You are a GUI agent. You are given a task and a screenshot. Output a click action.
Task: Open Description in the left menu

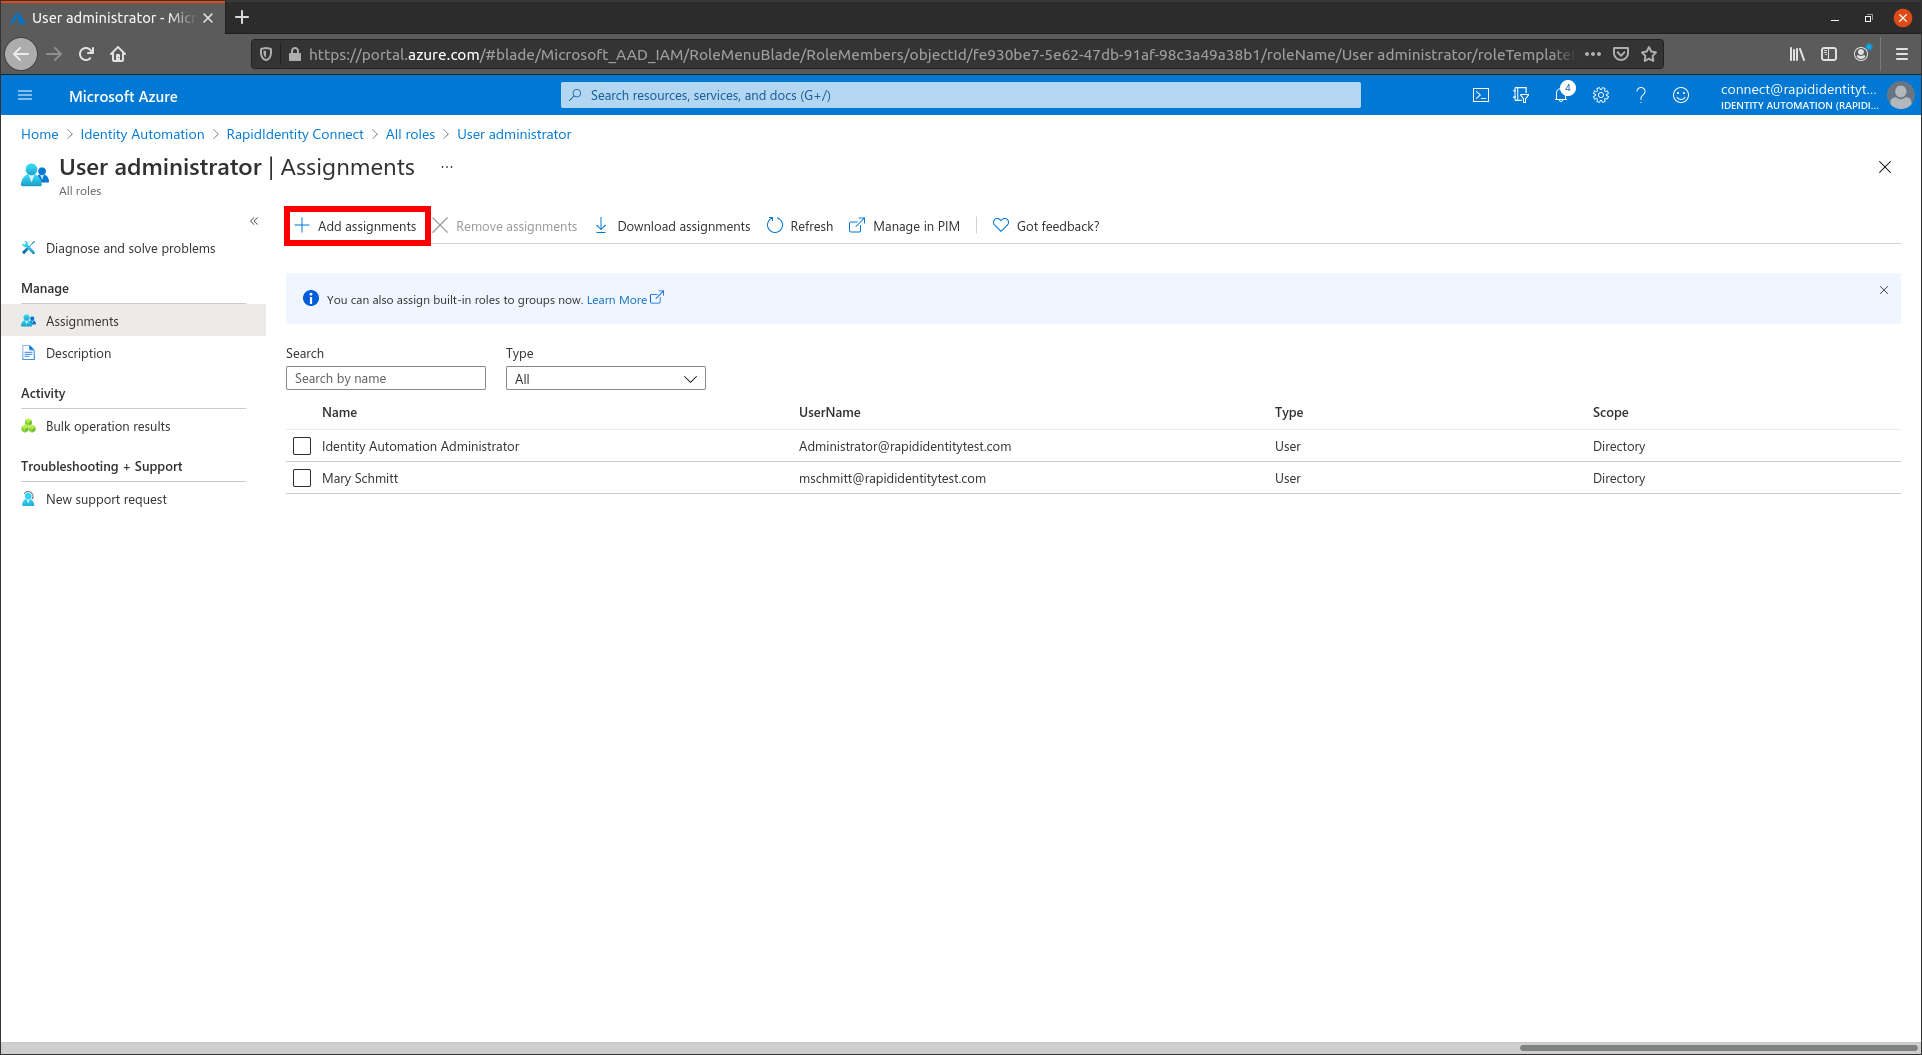pyautogui.click(x=79, y=353)
